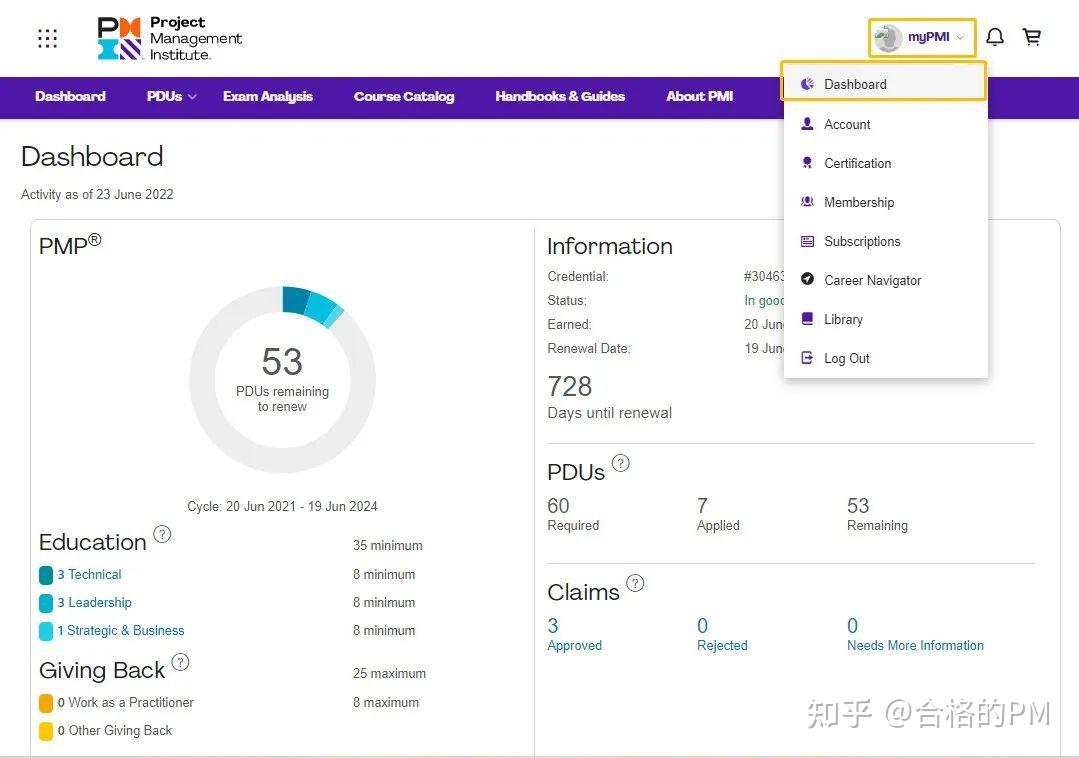Click the Leadership color swatch

[x=46, y=603]
